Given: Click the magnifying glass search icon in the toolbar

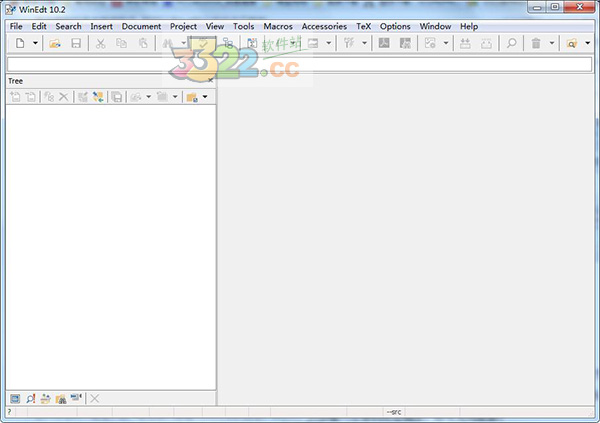Looking at the screenshot, I should coord(511,43).
